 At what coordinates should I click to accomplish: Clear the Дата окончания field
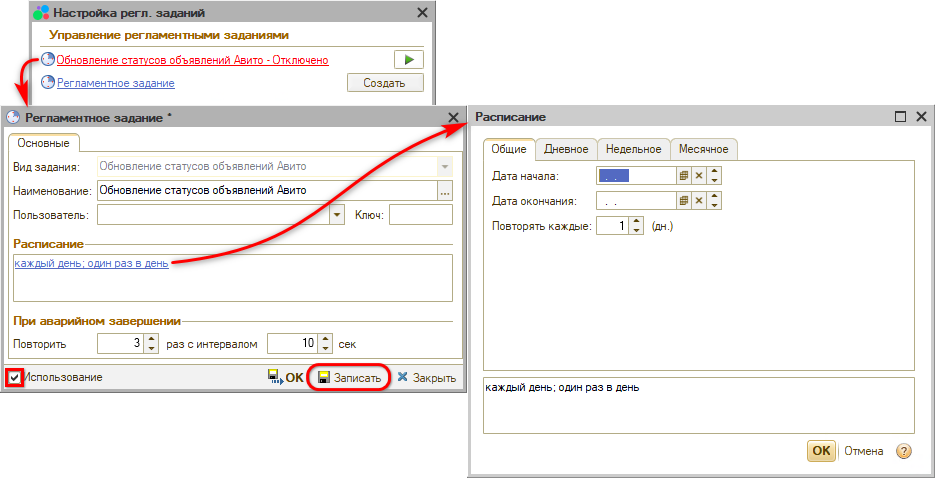coord(699,201)
